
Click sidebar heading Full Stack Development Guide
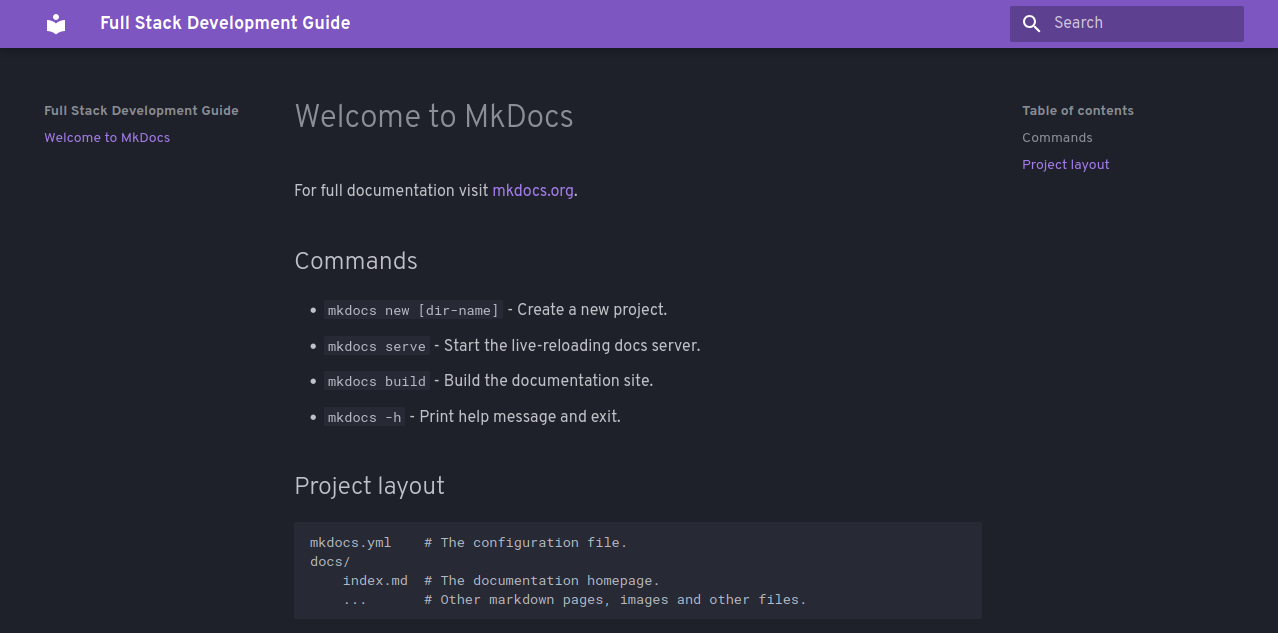(141, 111)
